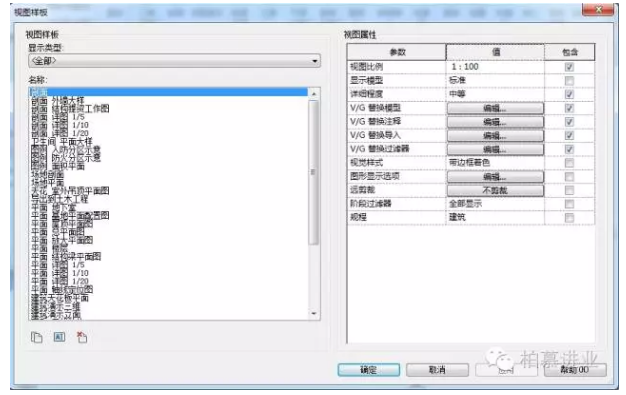The width and height of the screenshot is (626, 395).
Task: Select template 剖面_详图 1/20
Action: 60,133
